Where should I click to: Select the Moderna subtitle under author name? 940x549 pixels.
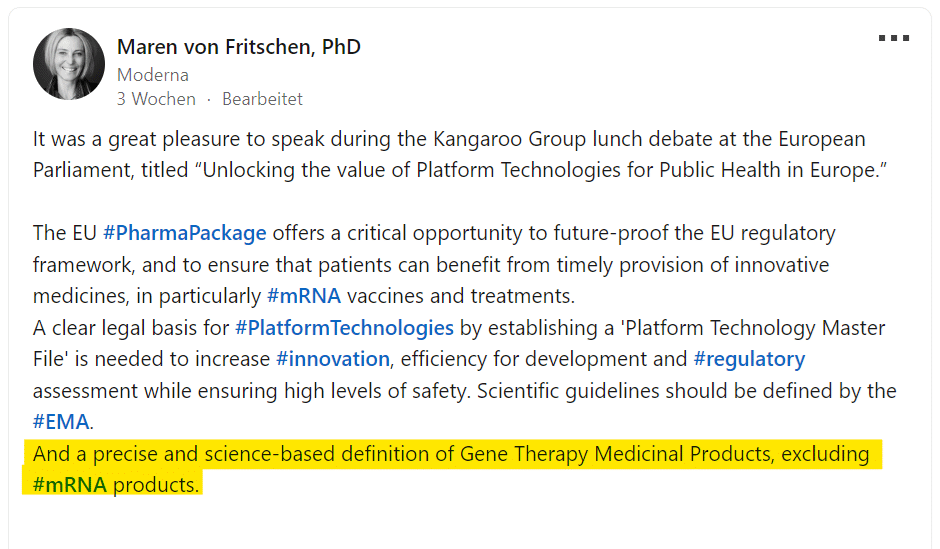tap(153, 75)
